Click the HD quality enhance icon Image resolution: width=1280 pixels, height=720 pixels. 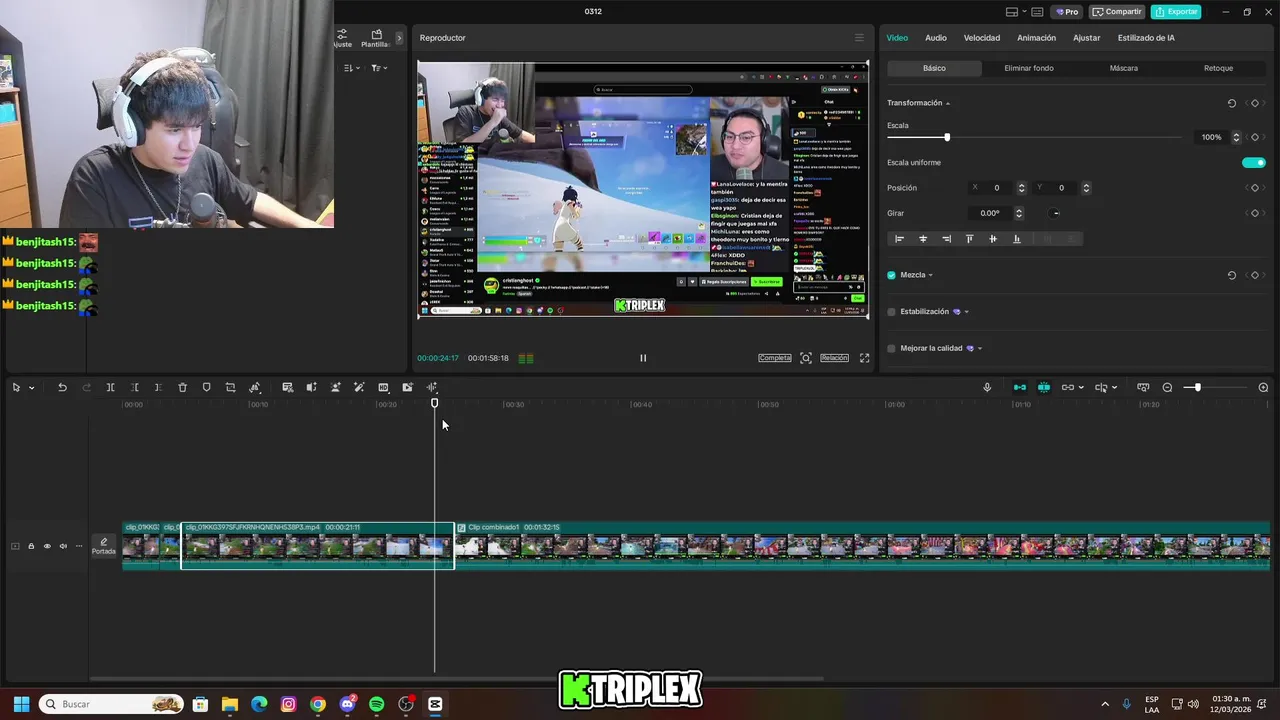pos(383,387)
